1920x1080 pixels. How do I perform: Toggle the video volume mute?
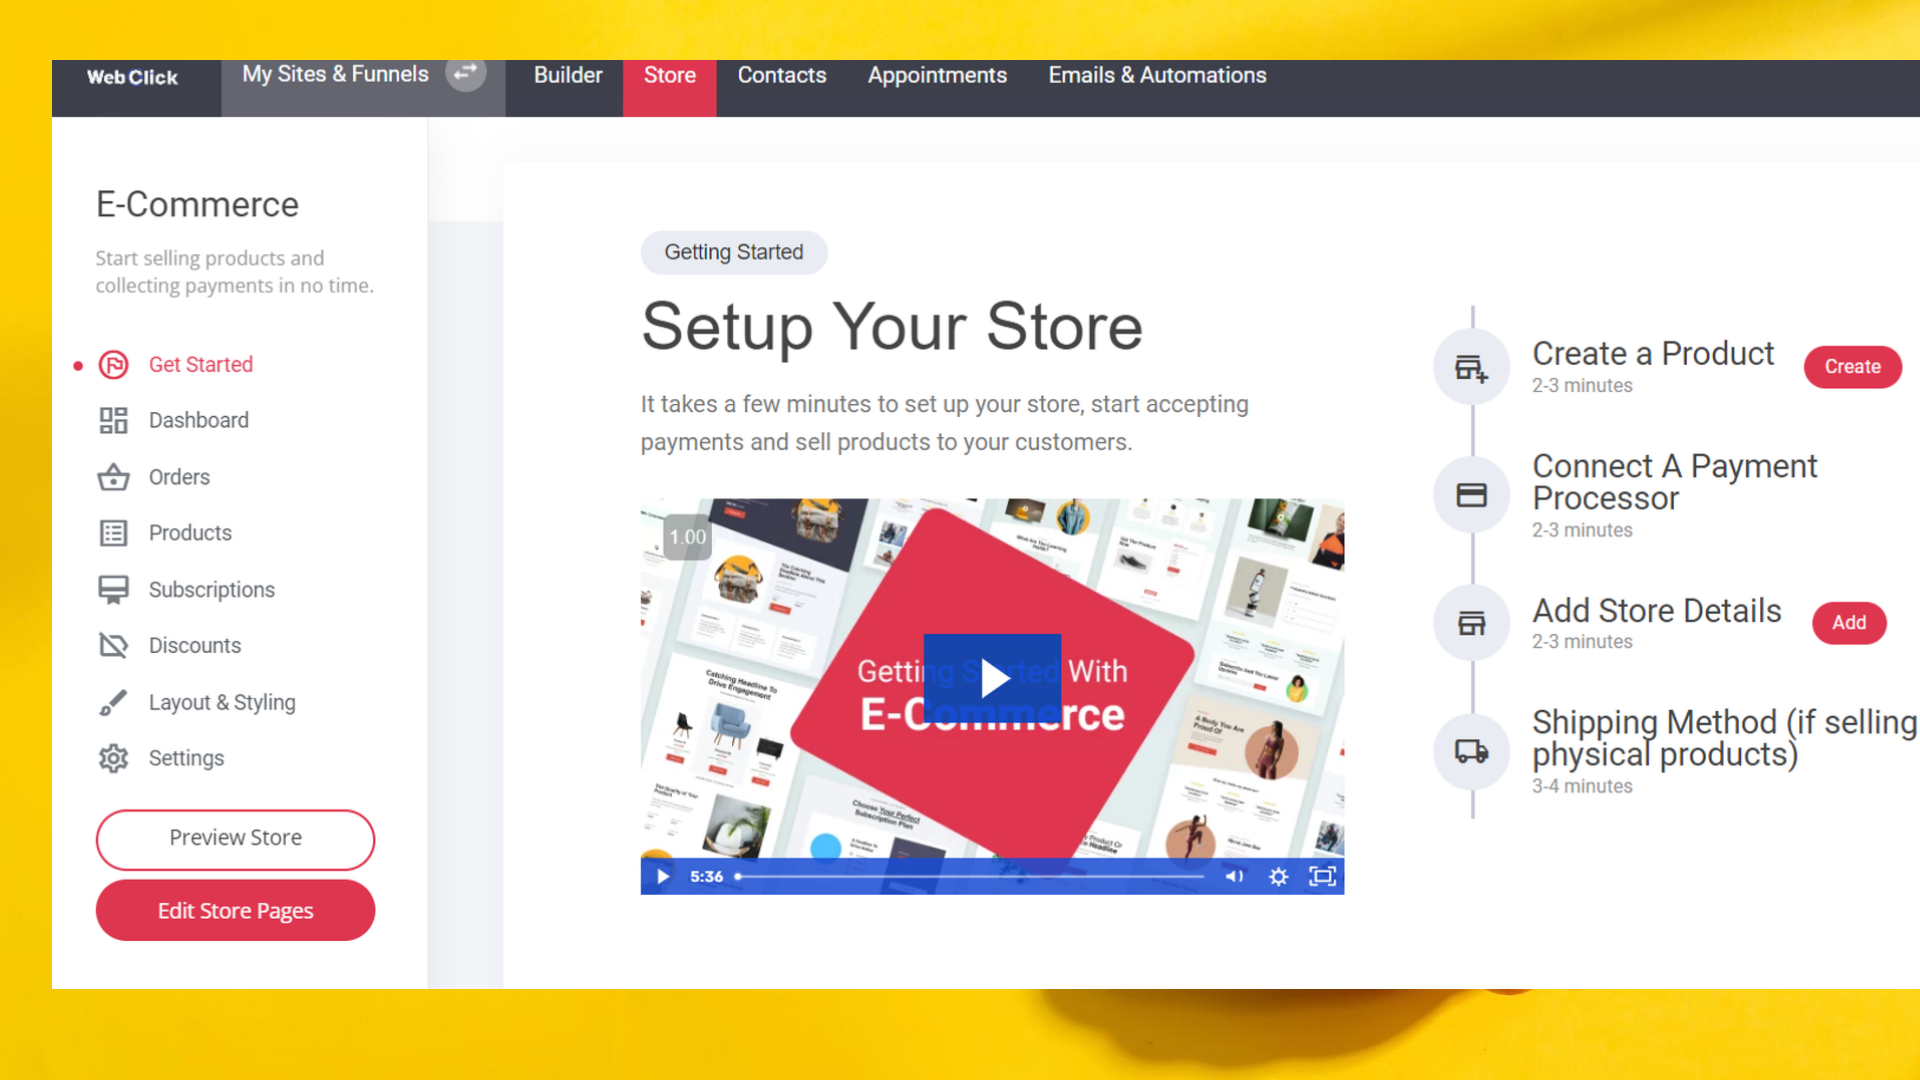click(x=1234, y=876)
